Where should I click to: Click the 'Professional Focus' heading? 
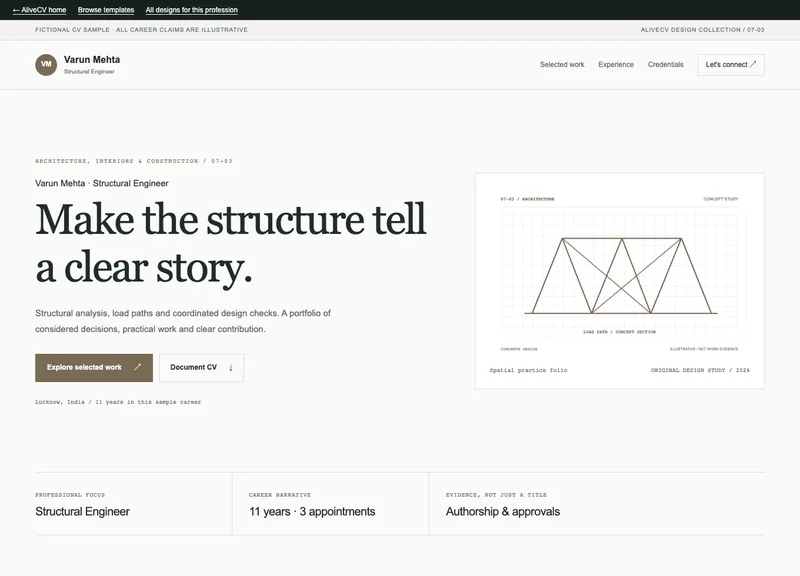tap(70, 494)
